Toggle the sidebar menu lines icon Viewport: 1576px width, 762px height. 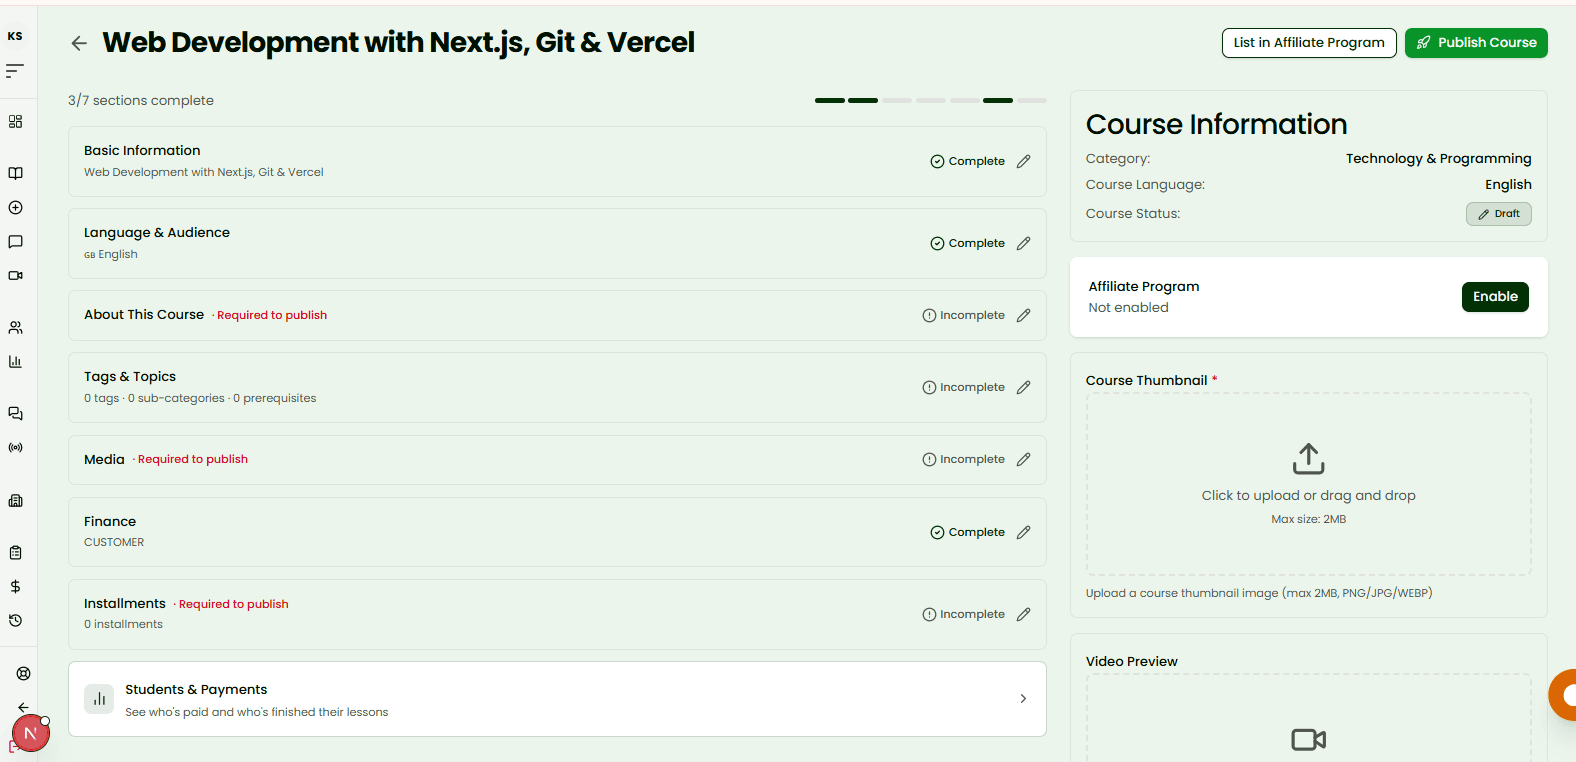15,71
